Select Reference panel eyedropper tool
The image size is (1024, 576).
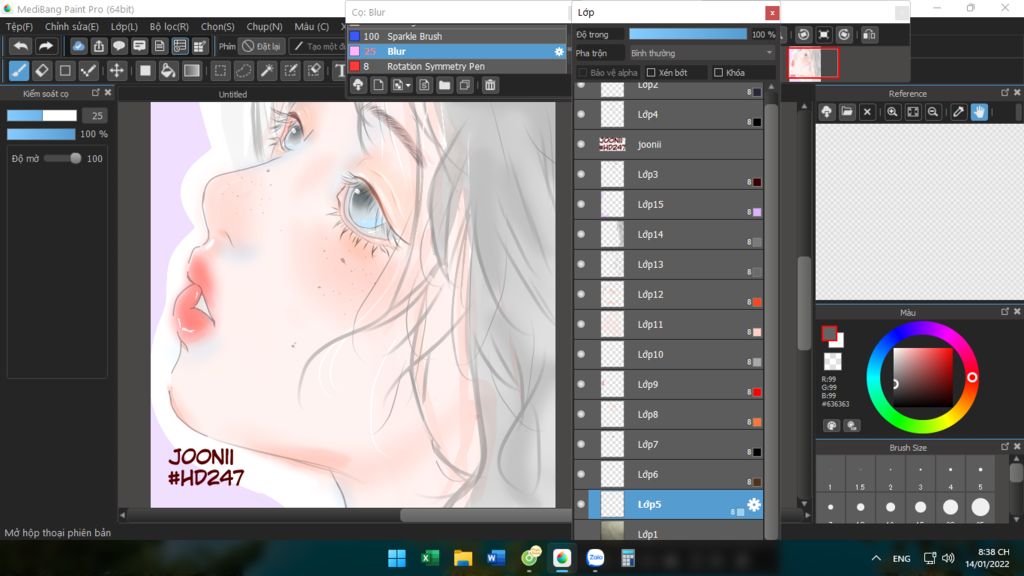[958, 112]
